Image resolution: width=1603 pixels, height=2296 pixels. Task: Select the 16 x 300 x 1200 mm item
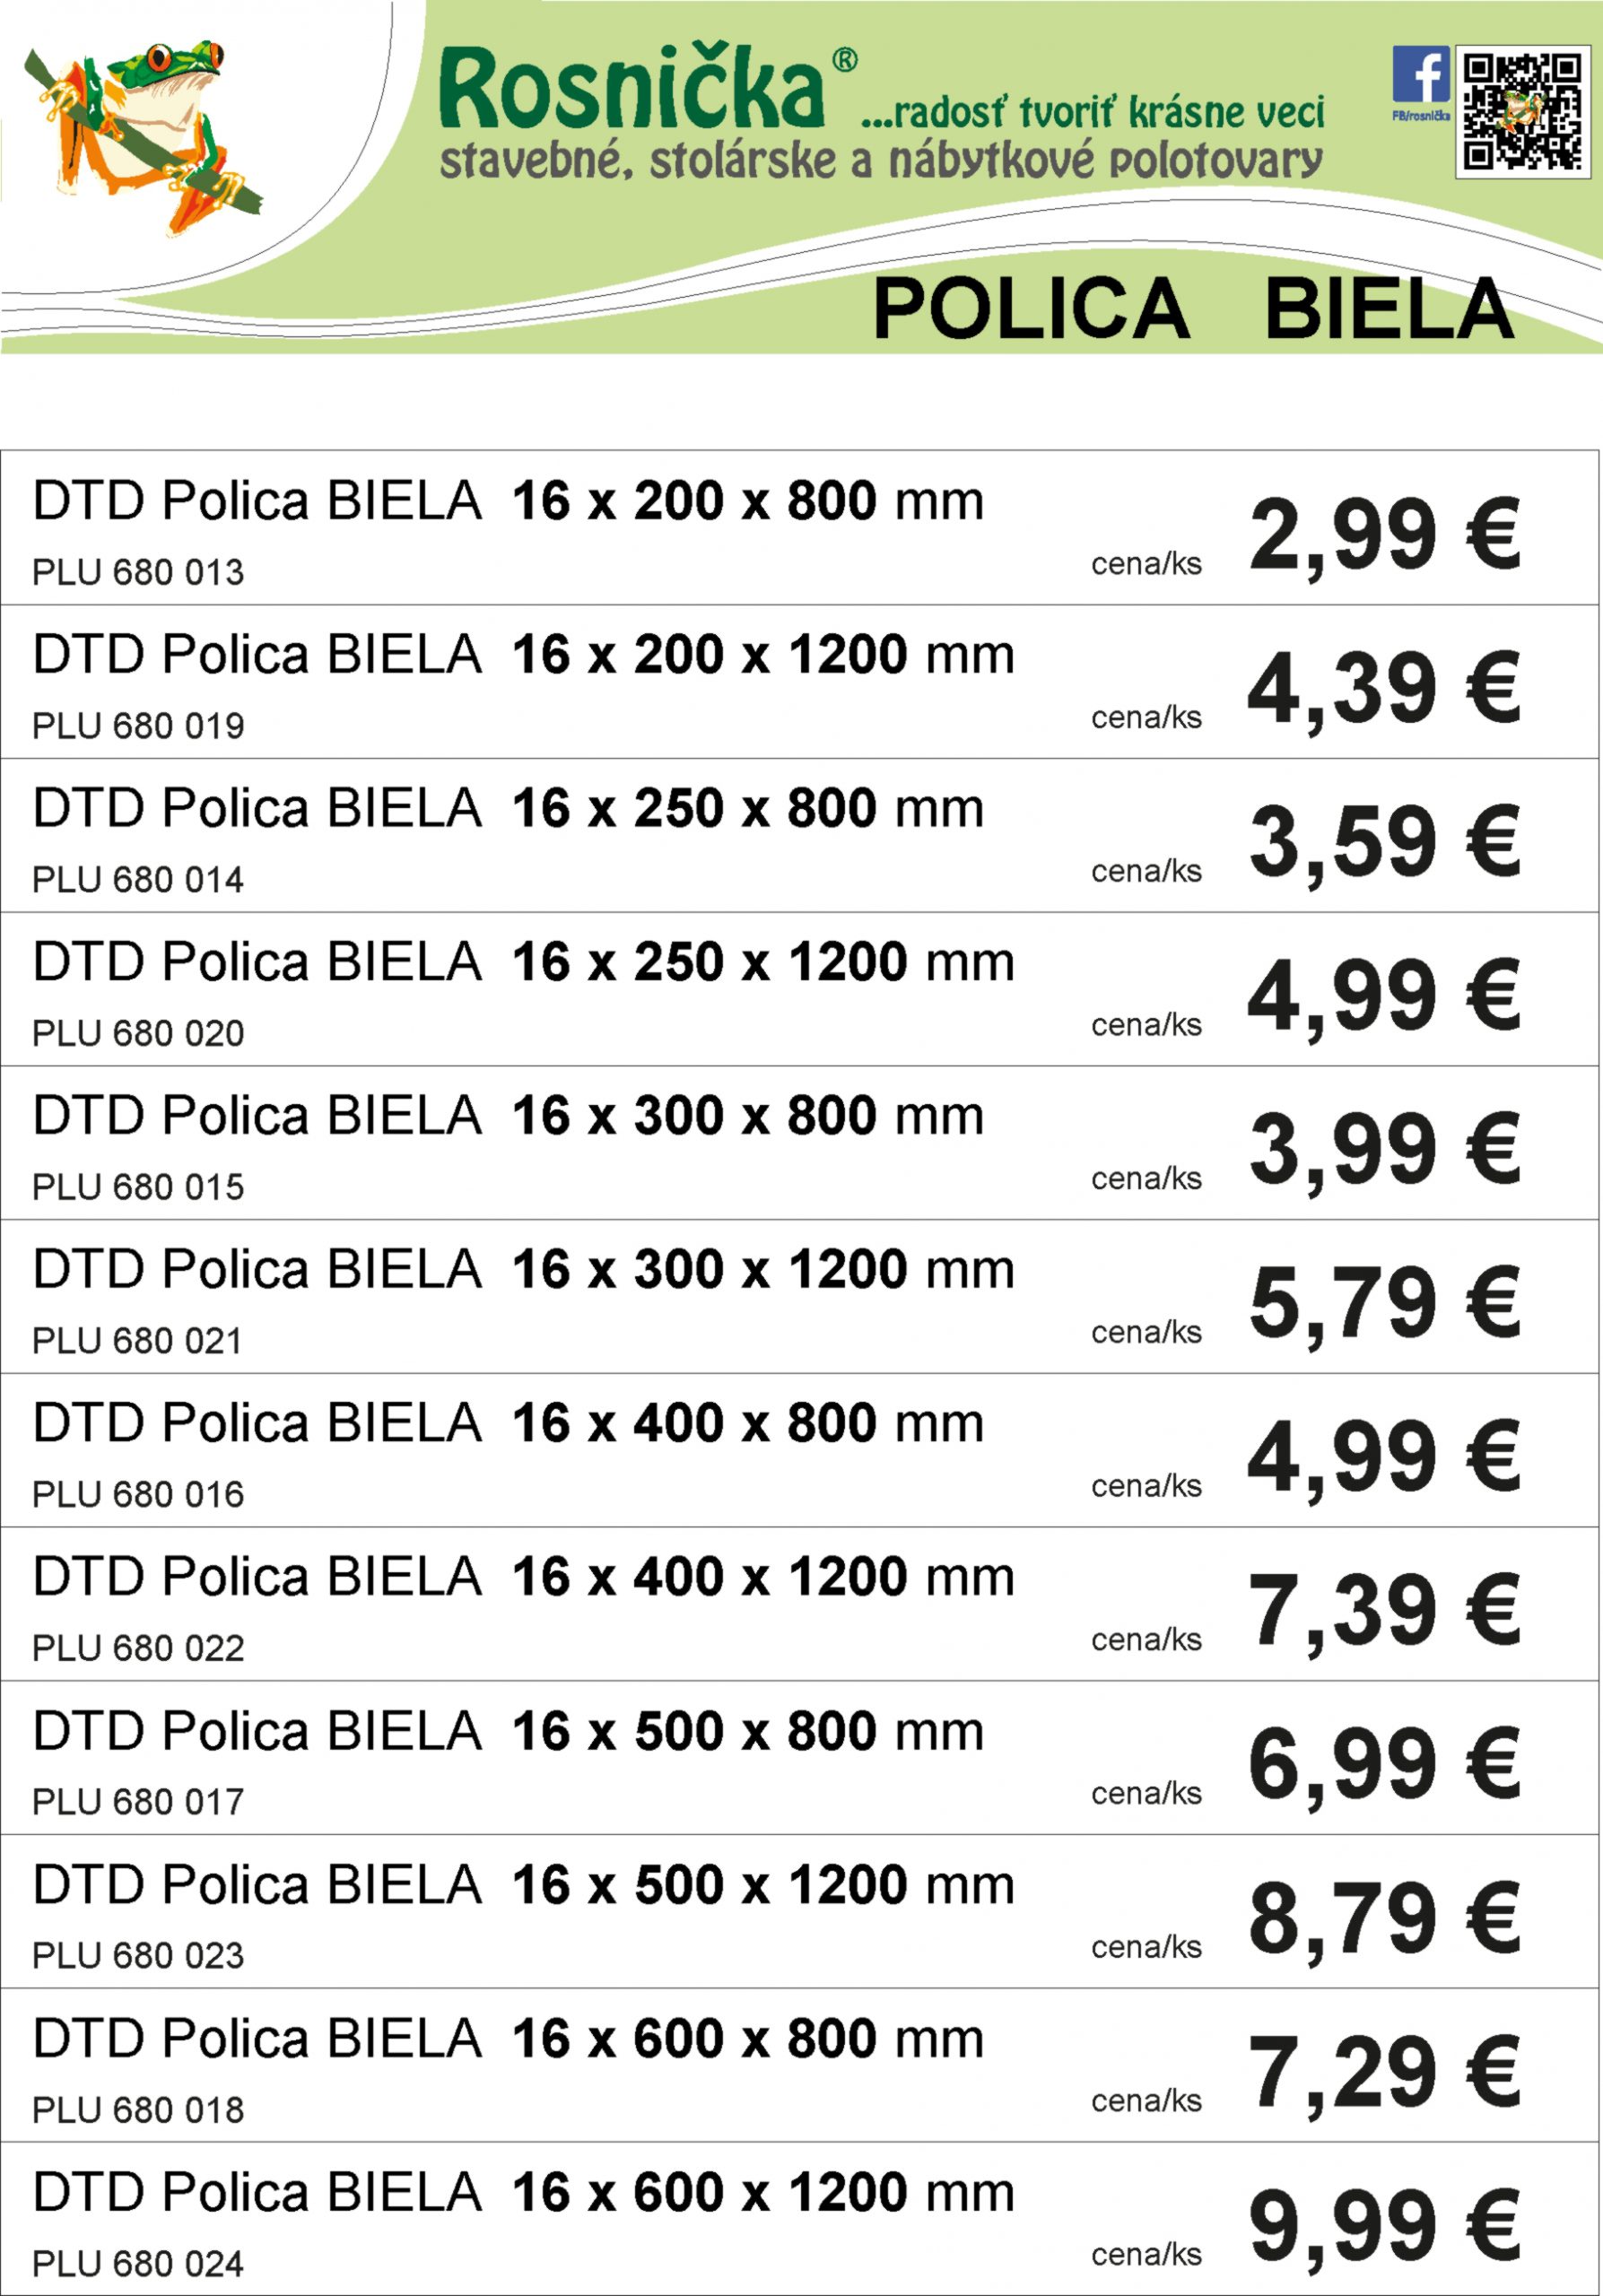click(800, 1297)
